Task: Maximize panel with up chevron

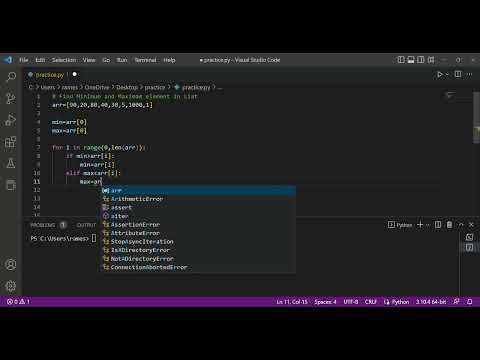Action: tap(461, 225)
